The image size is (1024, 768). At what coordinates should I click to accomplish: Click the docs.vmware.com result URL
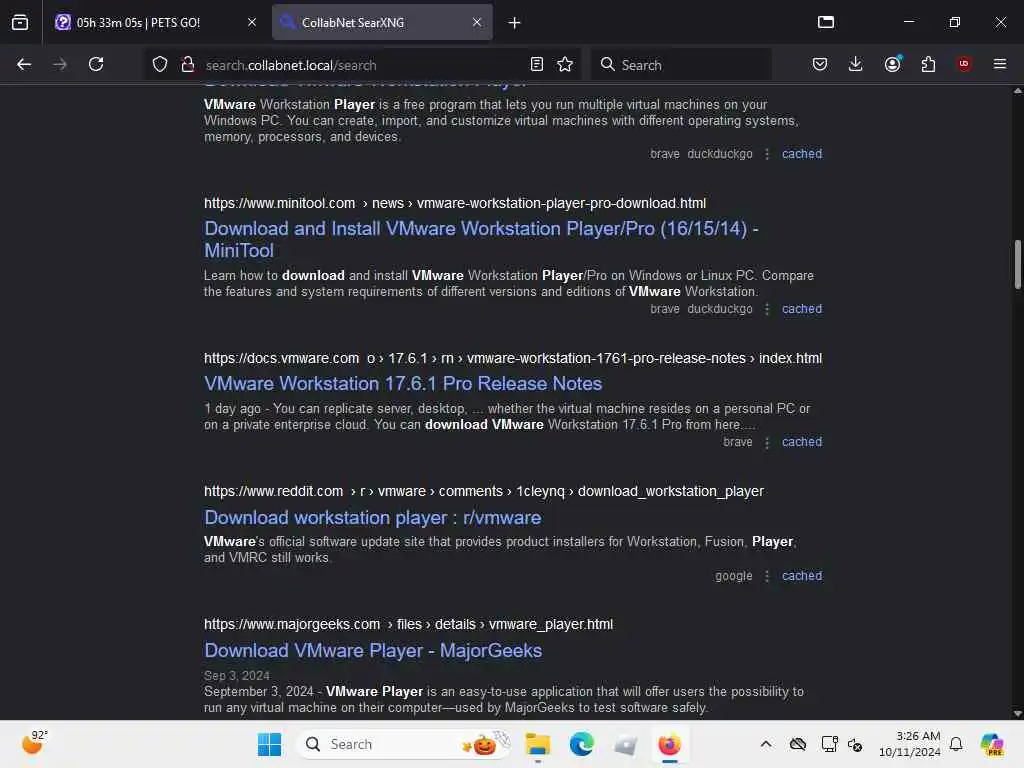pos(513,358)
